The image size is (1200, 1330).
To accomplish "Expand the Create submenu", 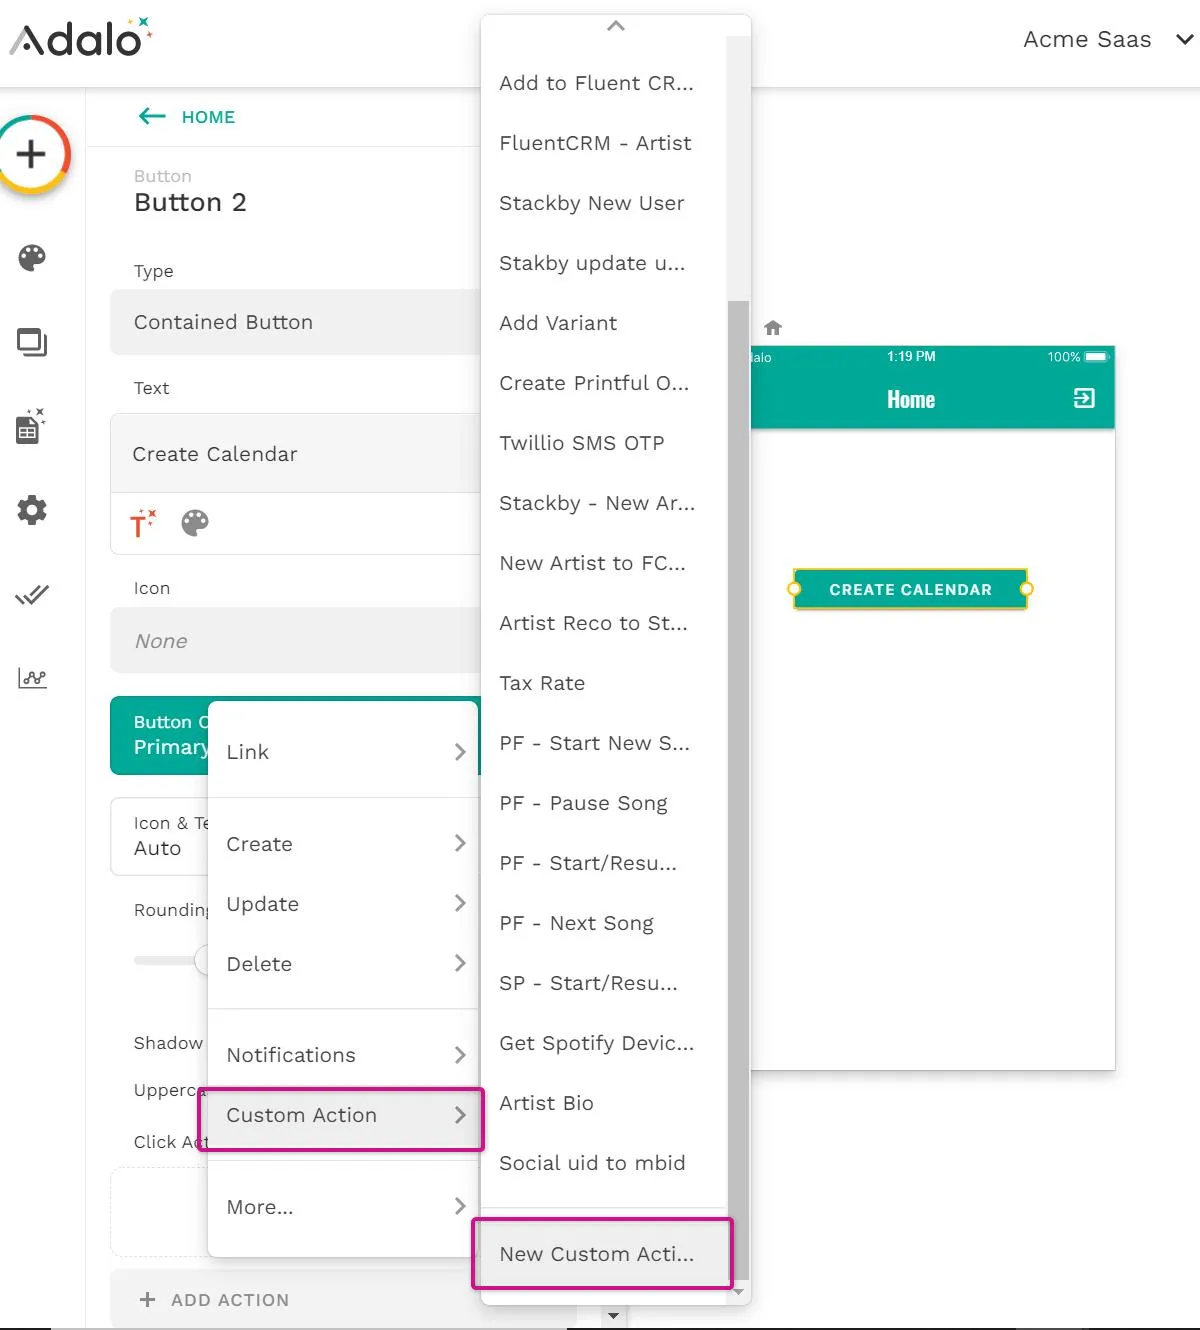I will 344,844.
